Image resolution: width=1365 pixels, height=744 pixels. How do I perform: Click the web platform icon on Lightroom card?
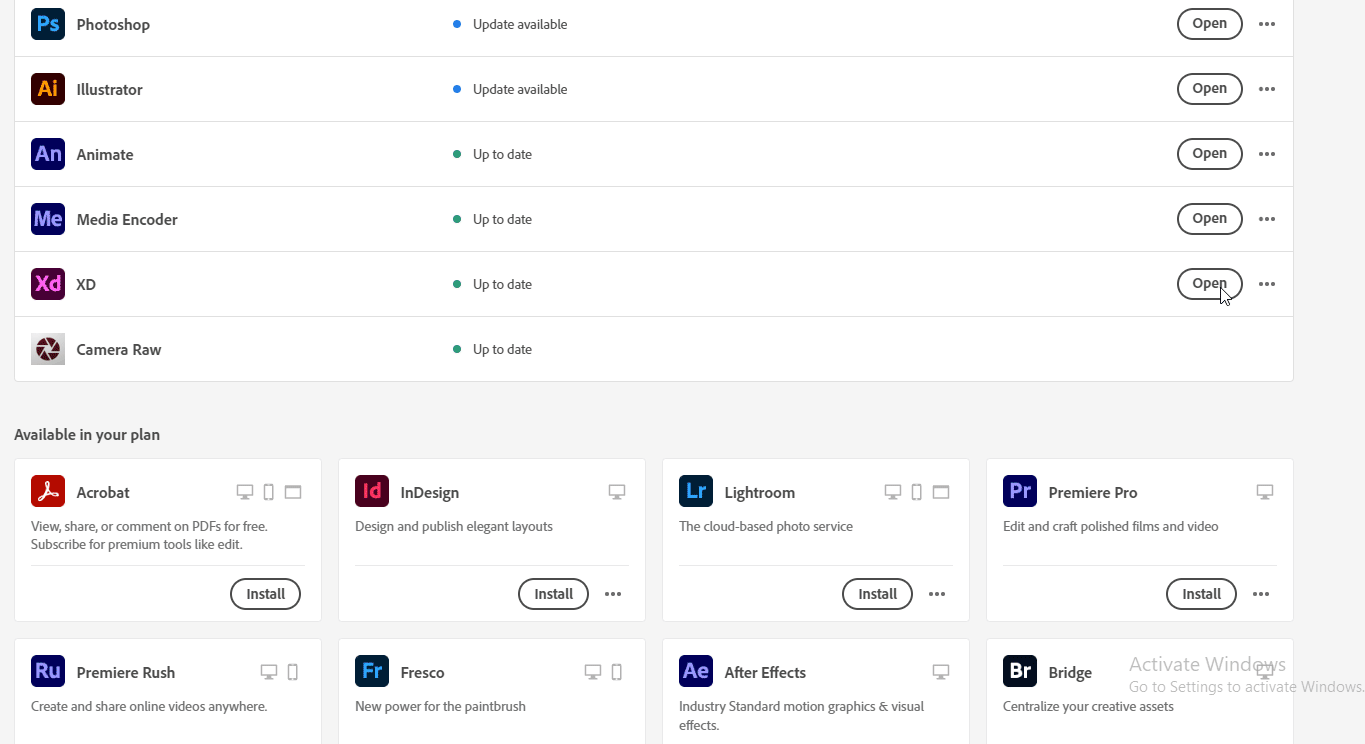(941, 492)
